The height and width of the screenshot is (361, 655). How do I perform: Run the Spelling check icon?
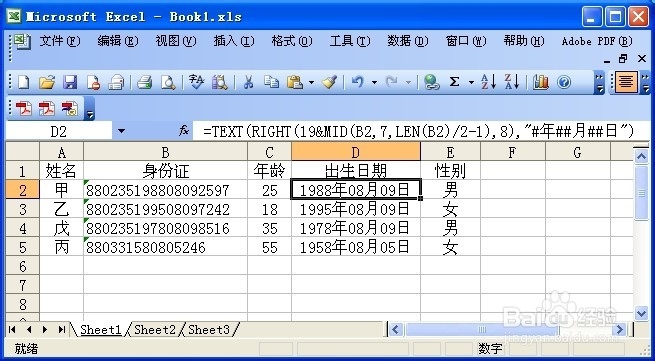pyautogui.click(x=196, y=82)
